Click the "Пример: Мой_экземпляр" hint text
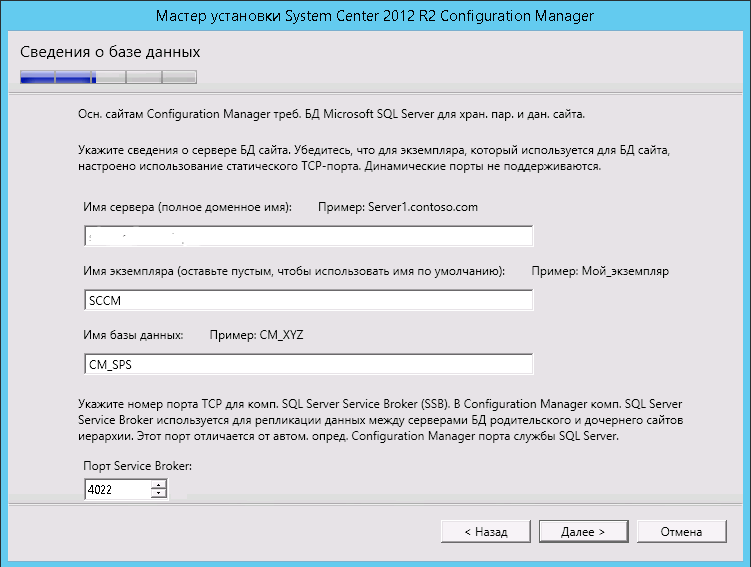The image size is (751, 567). click(x=600, y=271)
